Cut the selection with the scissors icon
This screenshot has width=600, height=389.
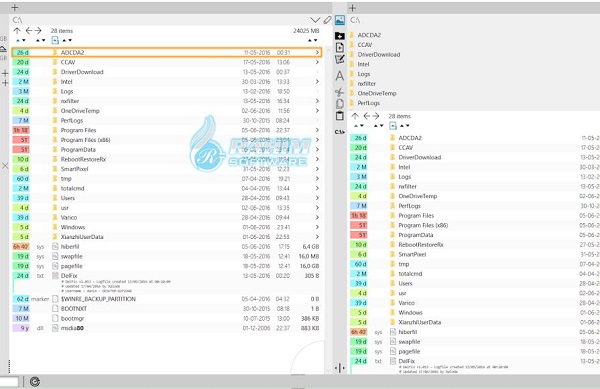point(339,92)
